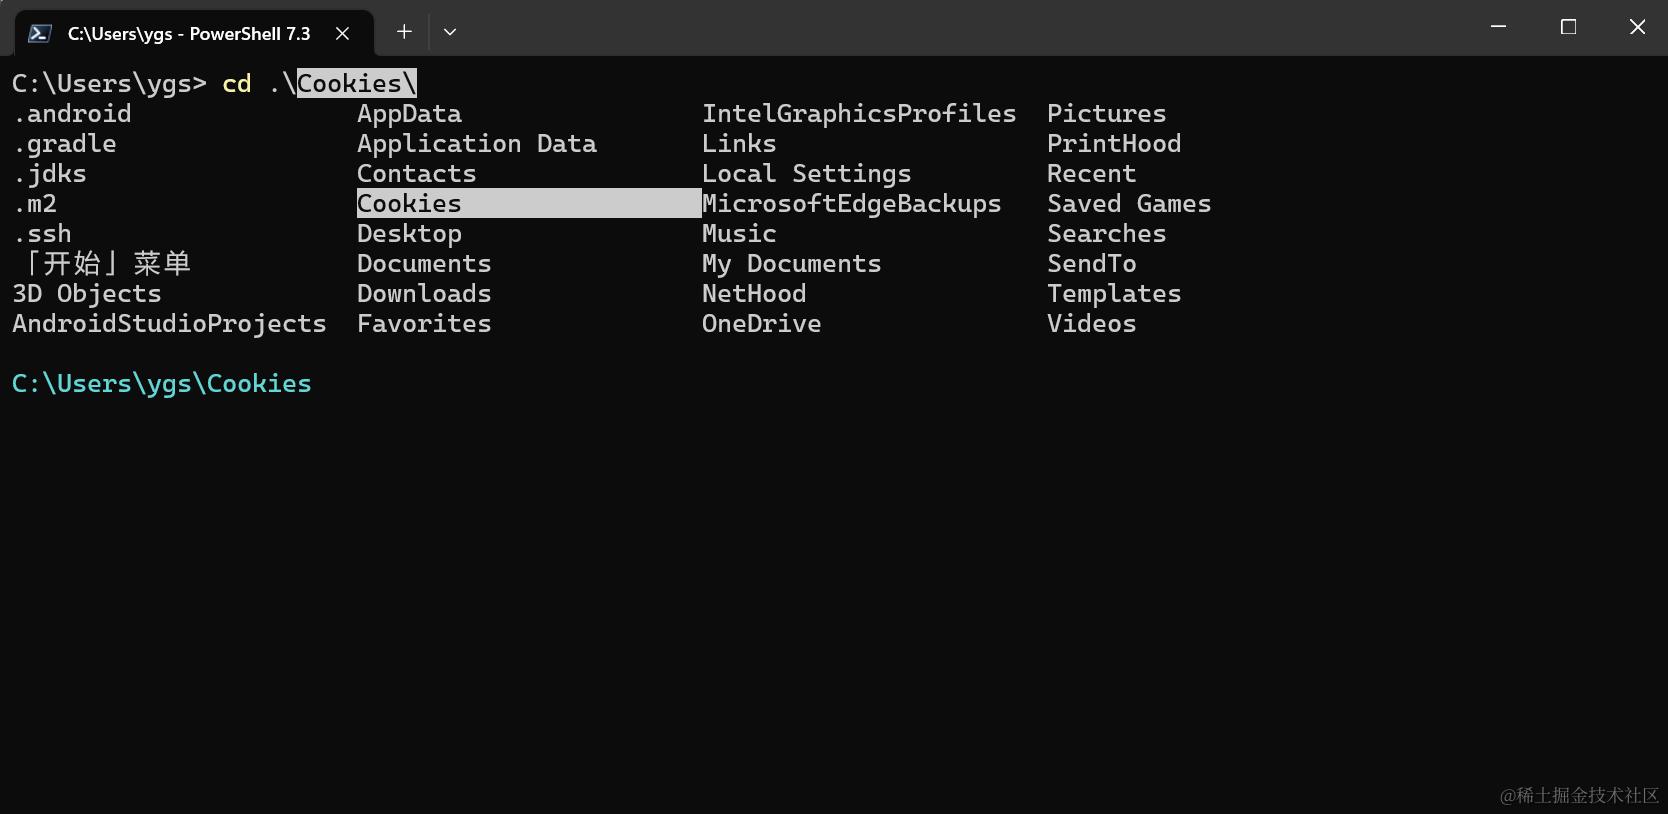1668x814 pixels.
Task: Select AndroidStudioProjects in the list
Action: point(169,324)
